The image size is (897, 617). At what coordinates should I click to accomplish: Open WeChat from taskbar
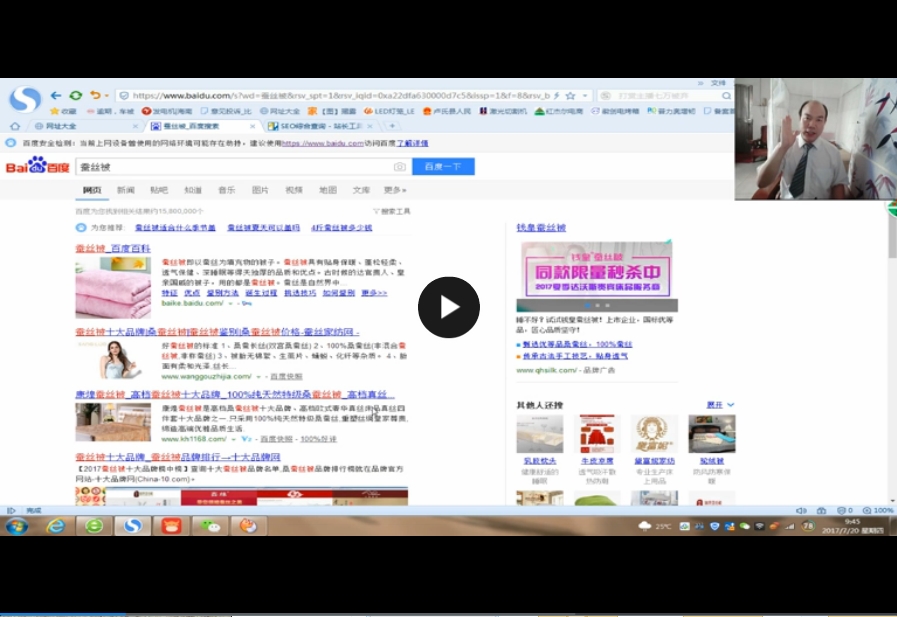(210, 526)
